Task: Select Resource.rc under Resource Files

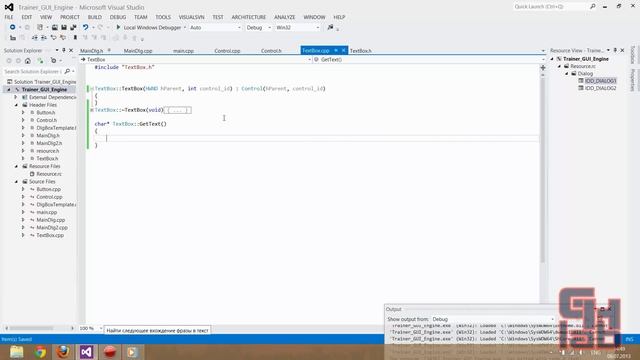Action: click(49, 174)
